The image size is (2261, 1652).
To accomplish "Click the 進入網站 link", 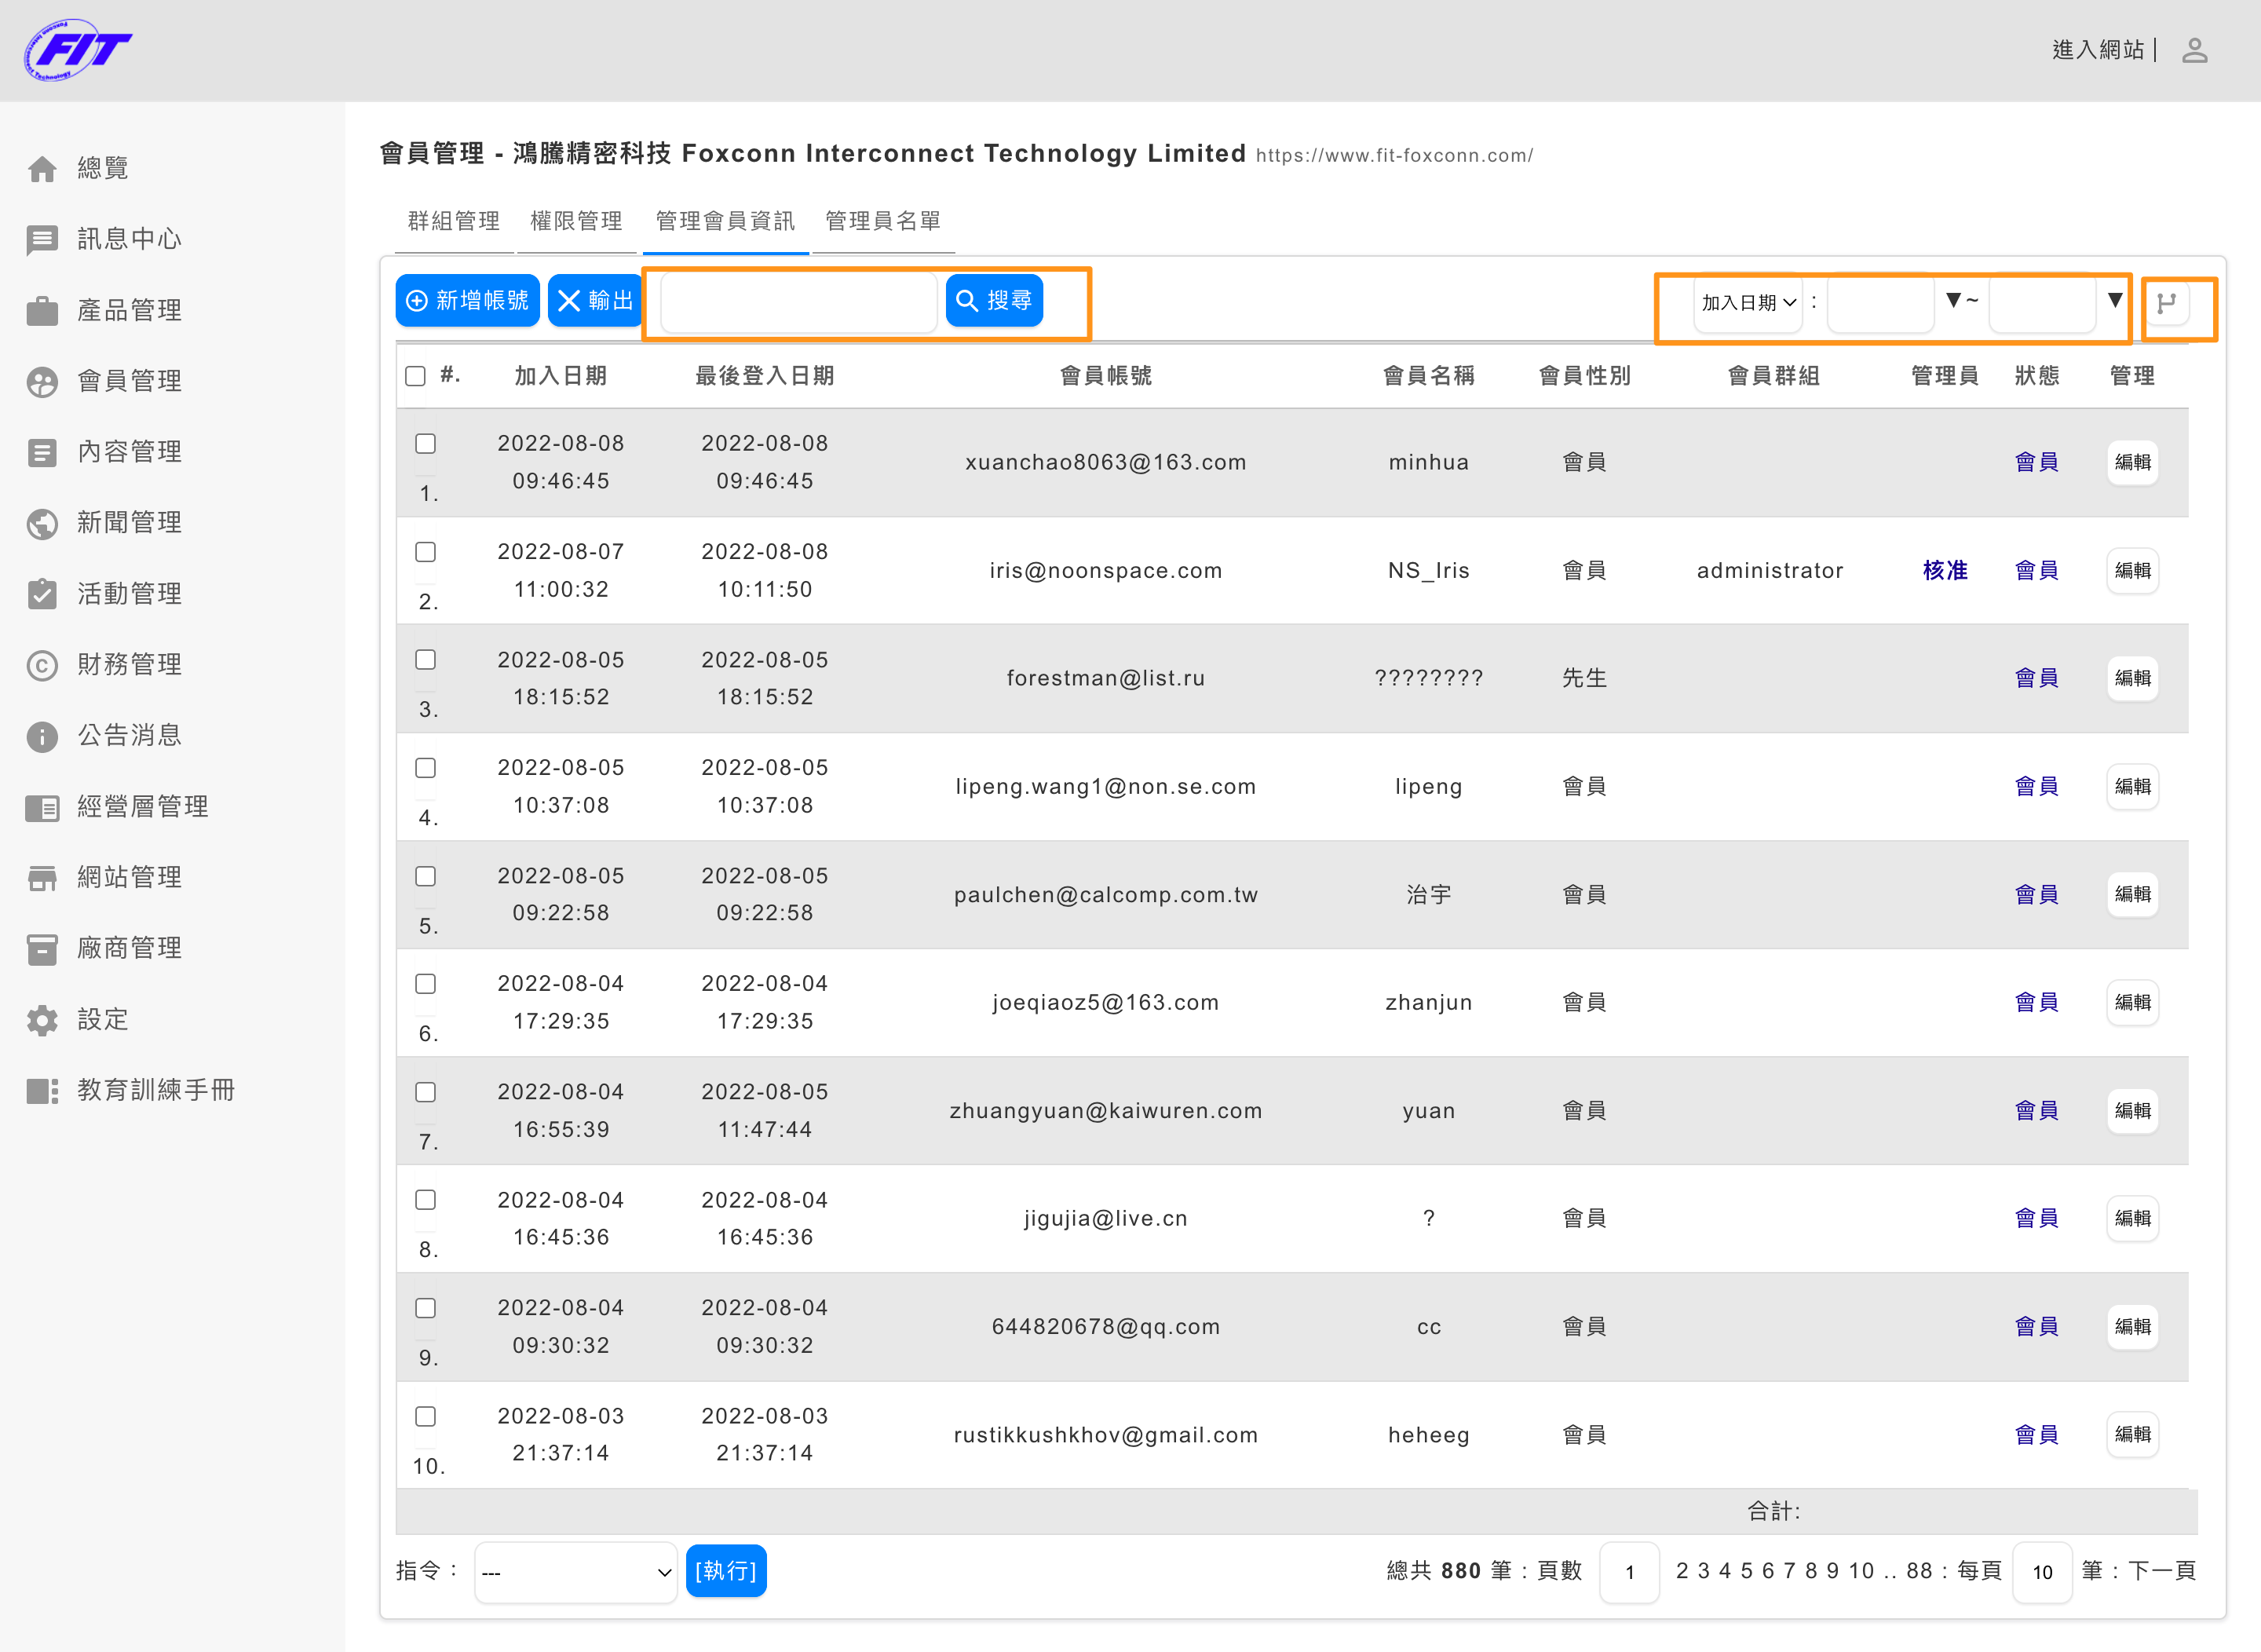I will (x=2098, y=50).
